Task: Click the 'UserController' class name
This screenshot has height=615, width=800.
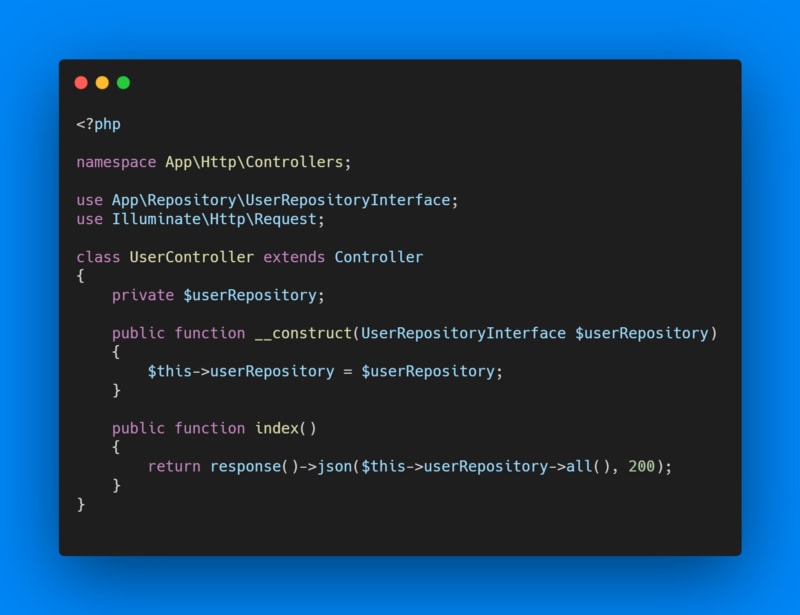Action: click(191, 257)
